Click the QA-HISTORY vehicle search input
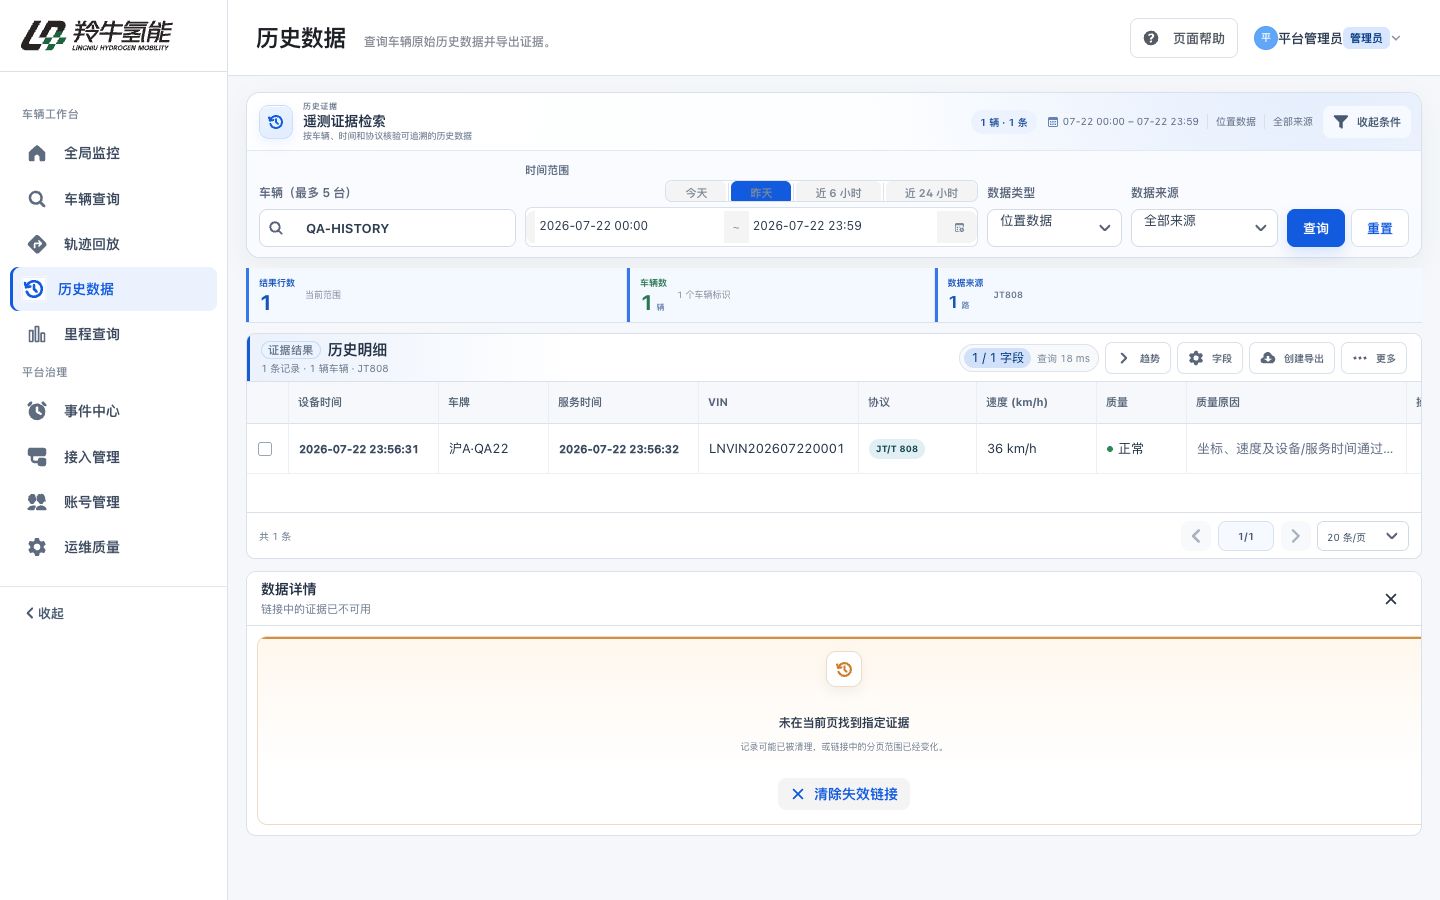 pos(387,228)
